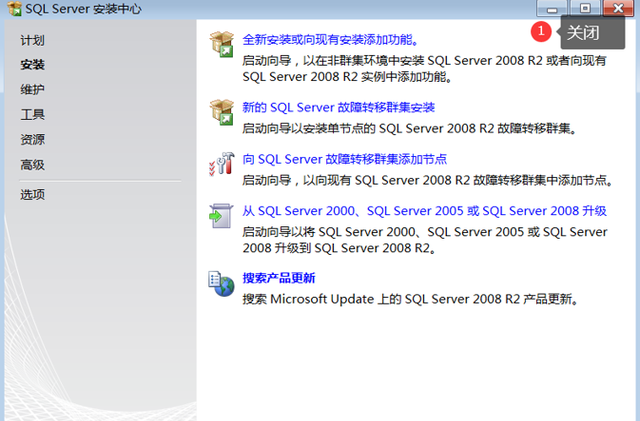Click the box icon beside 全新安装或向现有安装添加功能
This screenshot has height=421, width=640.
(x=222, y=44)
